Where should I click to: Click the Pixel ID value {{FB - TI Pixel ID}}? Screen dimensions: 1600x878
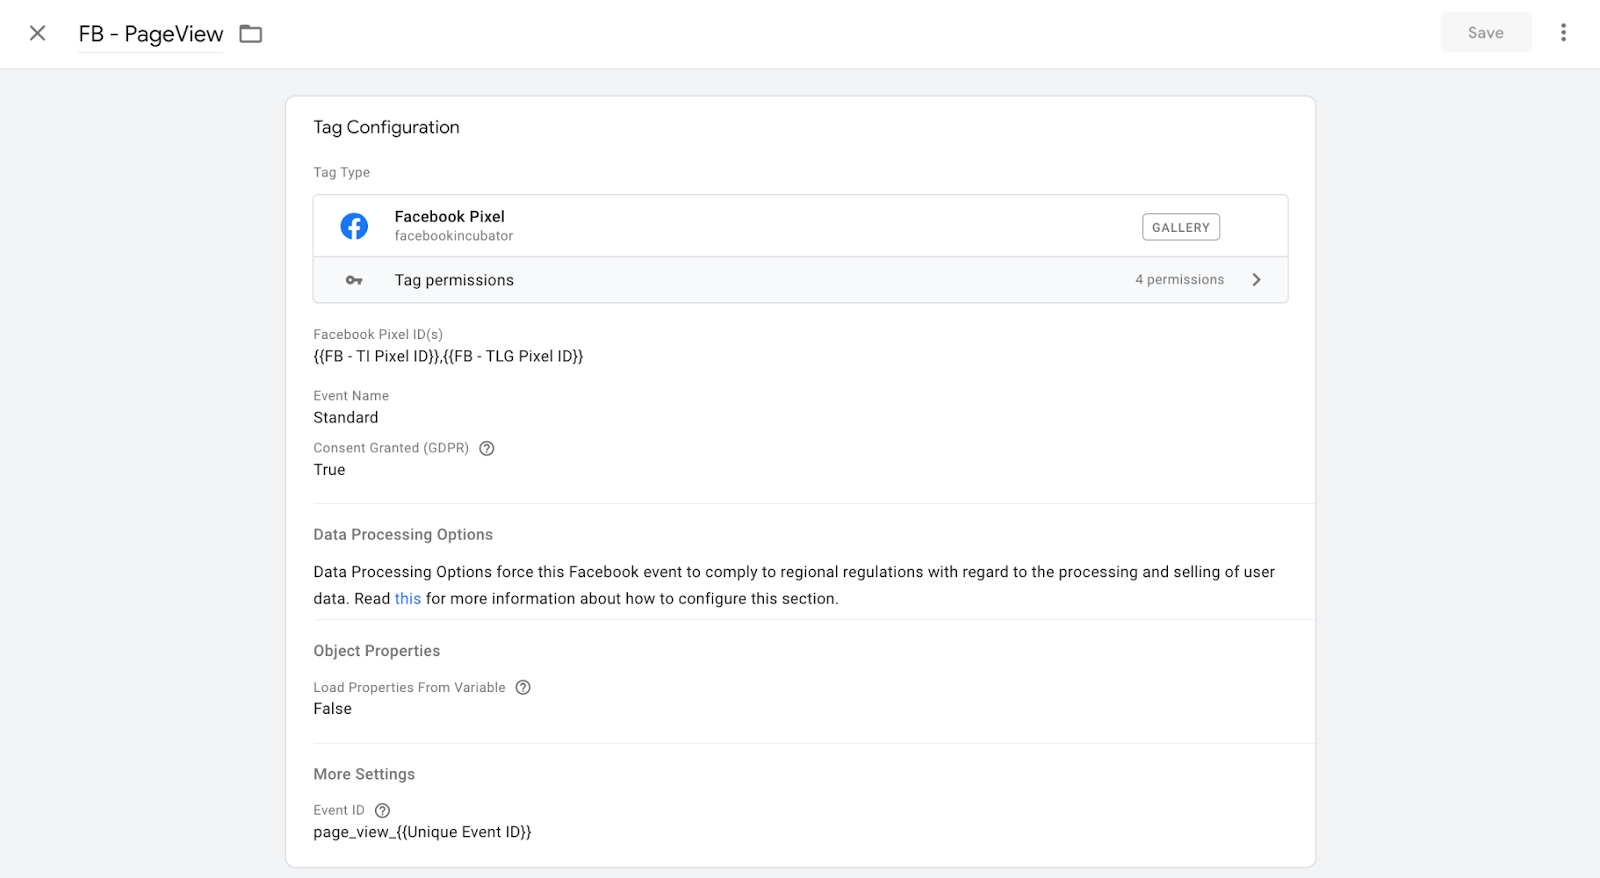[376, 356]
